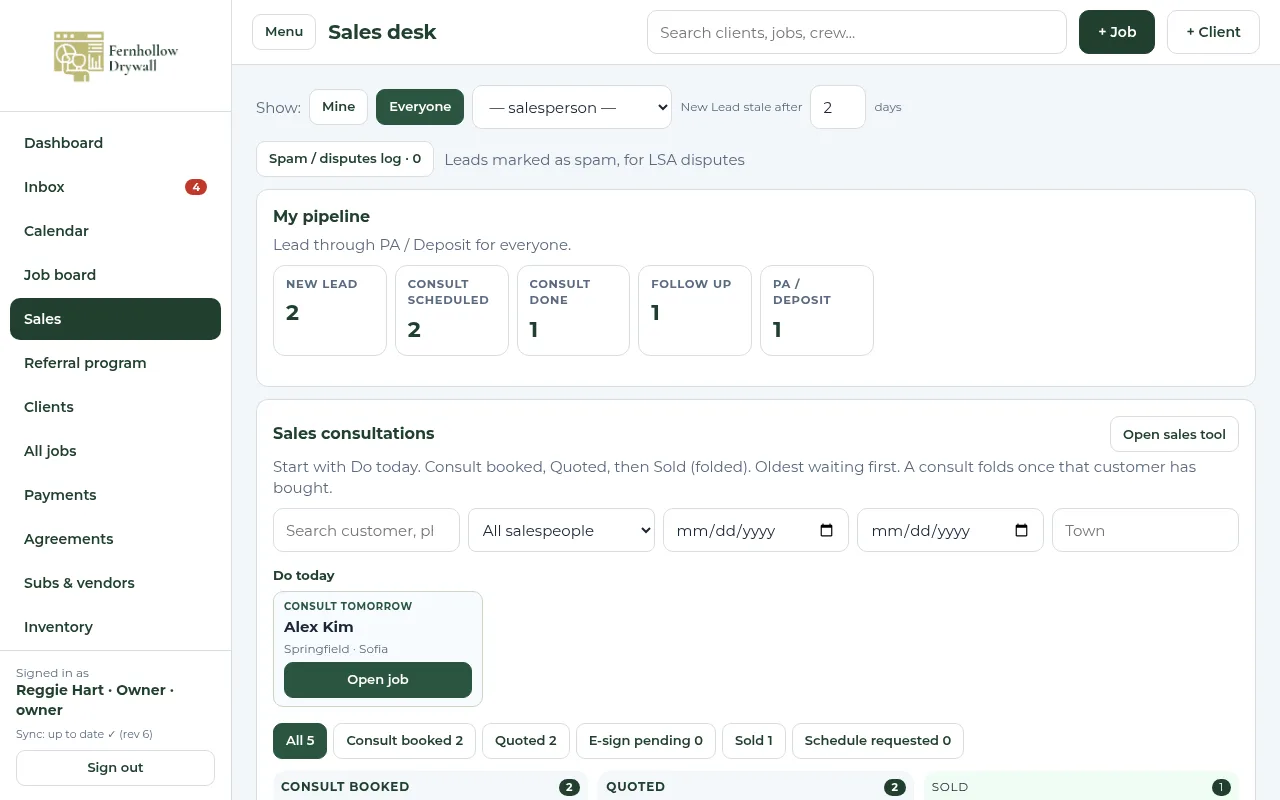
Task: Open the Consult Scheduled pipeline card
Action: [x=452, y=310]
